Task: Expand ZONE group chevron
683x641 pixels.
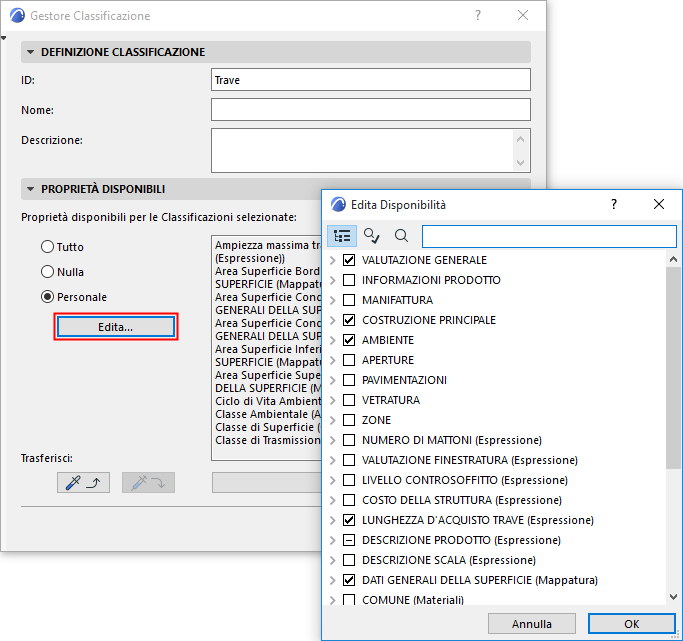Action: tap(333, 421)
